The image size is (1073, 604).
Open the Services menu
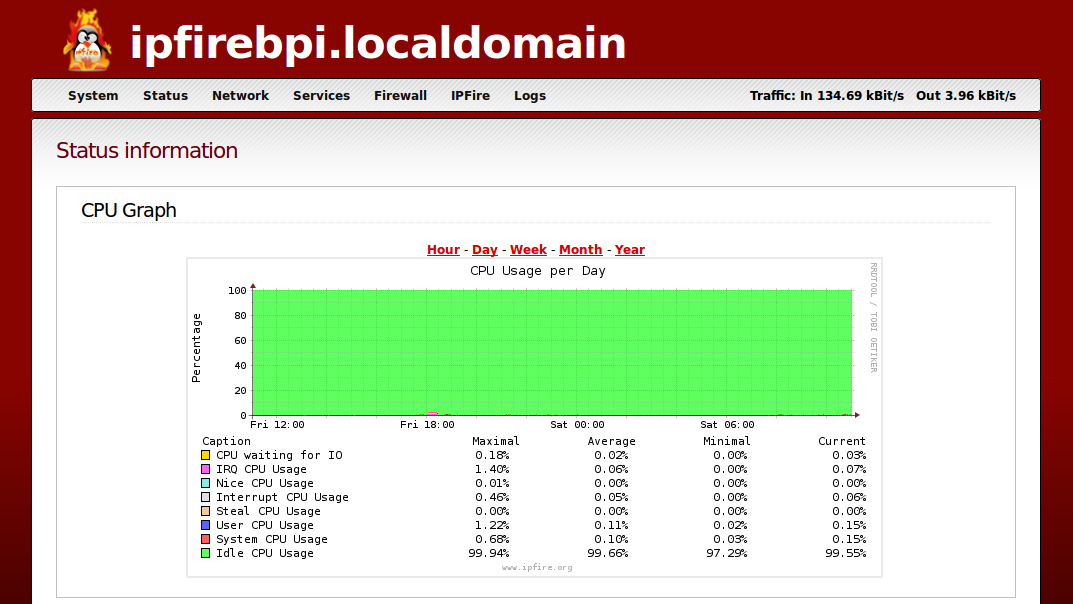pyautogui.click(x=322, y=96)
